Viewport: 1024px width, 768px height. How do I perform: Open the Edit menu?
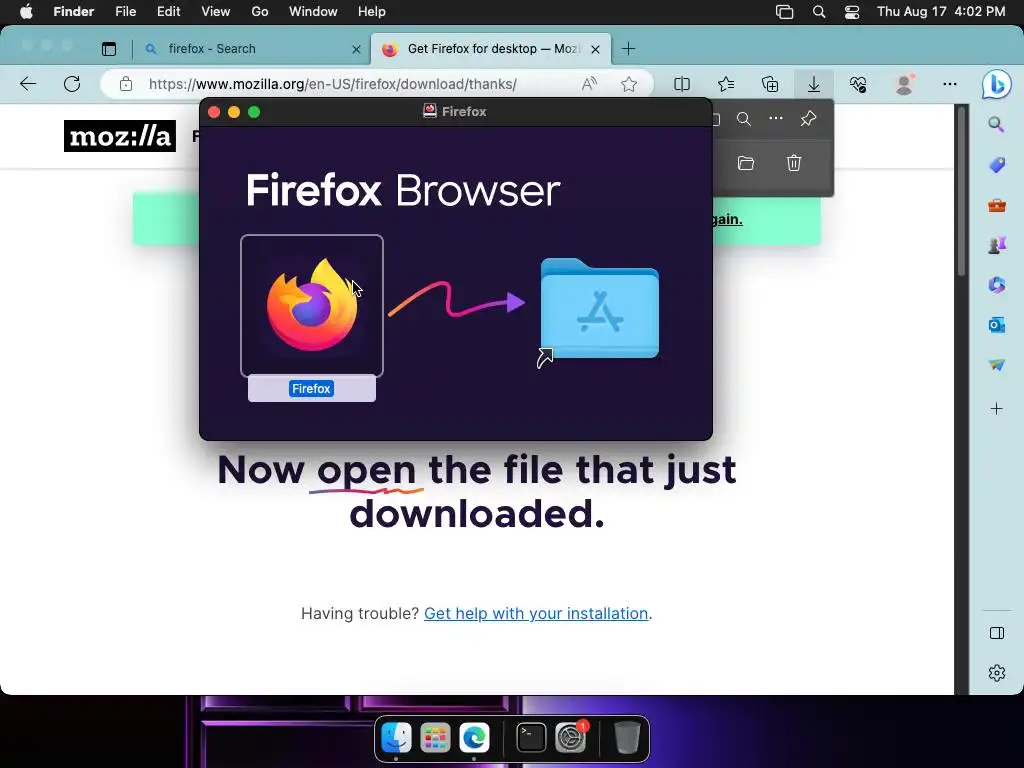click(x=168, y=12)
